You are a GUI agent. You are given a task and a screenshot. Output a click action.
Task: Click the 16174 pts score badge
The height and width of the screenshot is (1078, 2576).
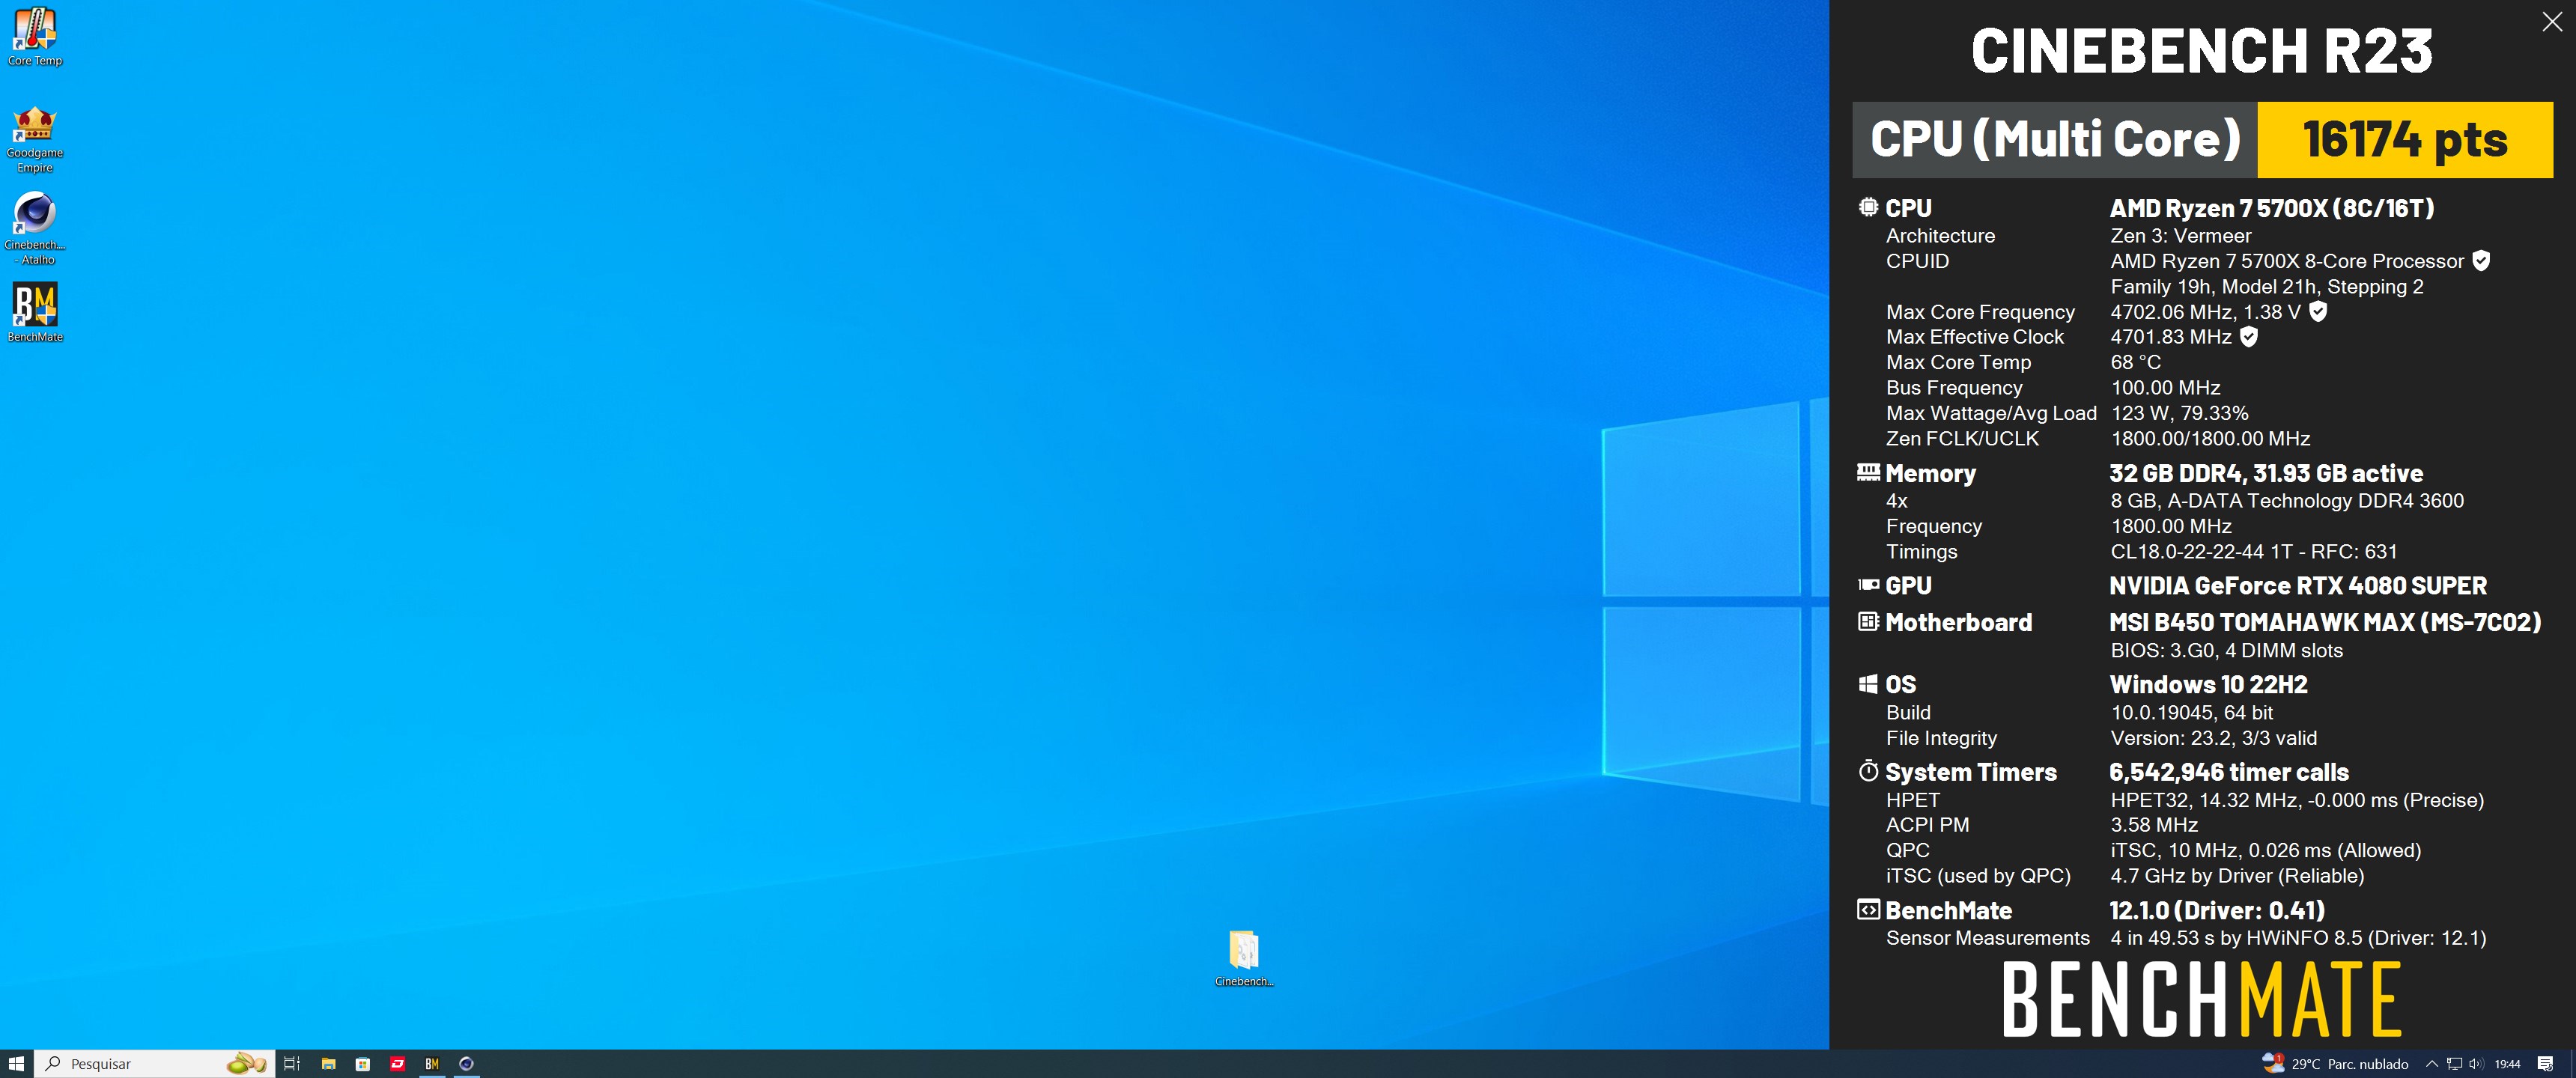[x=2405, y=139]
